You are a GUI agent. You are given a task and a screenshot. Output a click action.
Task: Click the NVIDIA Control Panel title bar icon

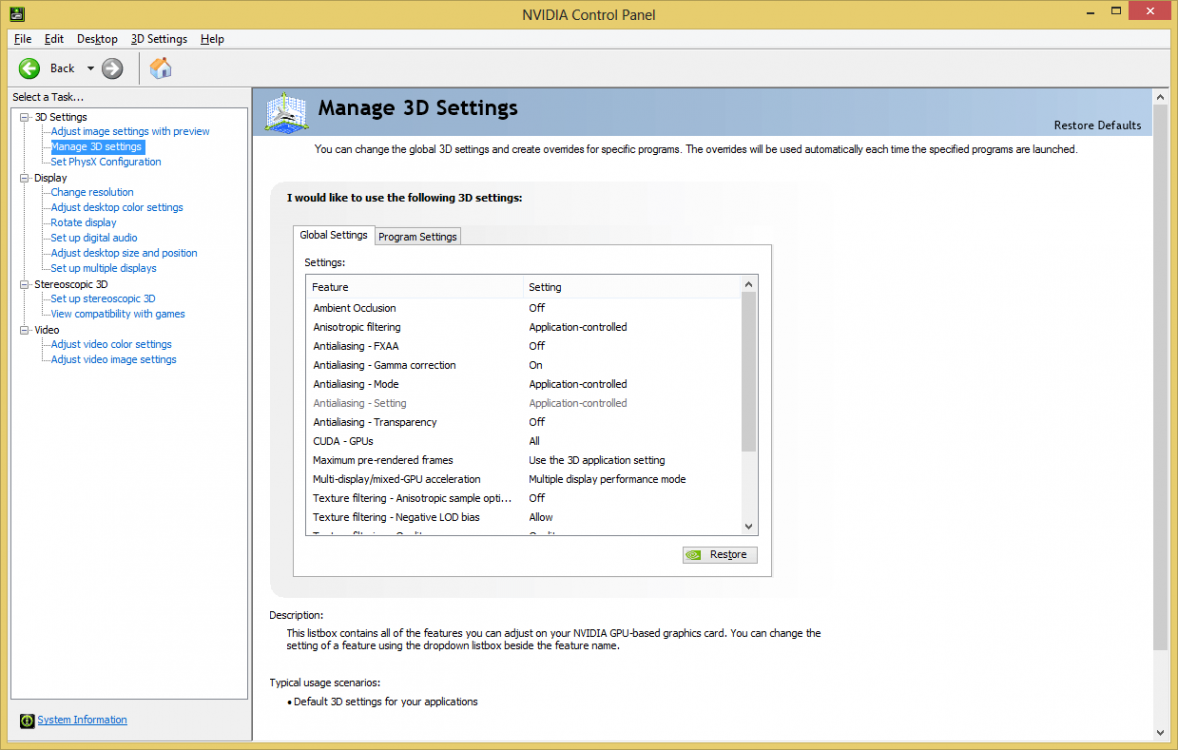pos(17,14)
